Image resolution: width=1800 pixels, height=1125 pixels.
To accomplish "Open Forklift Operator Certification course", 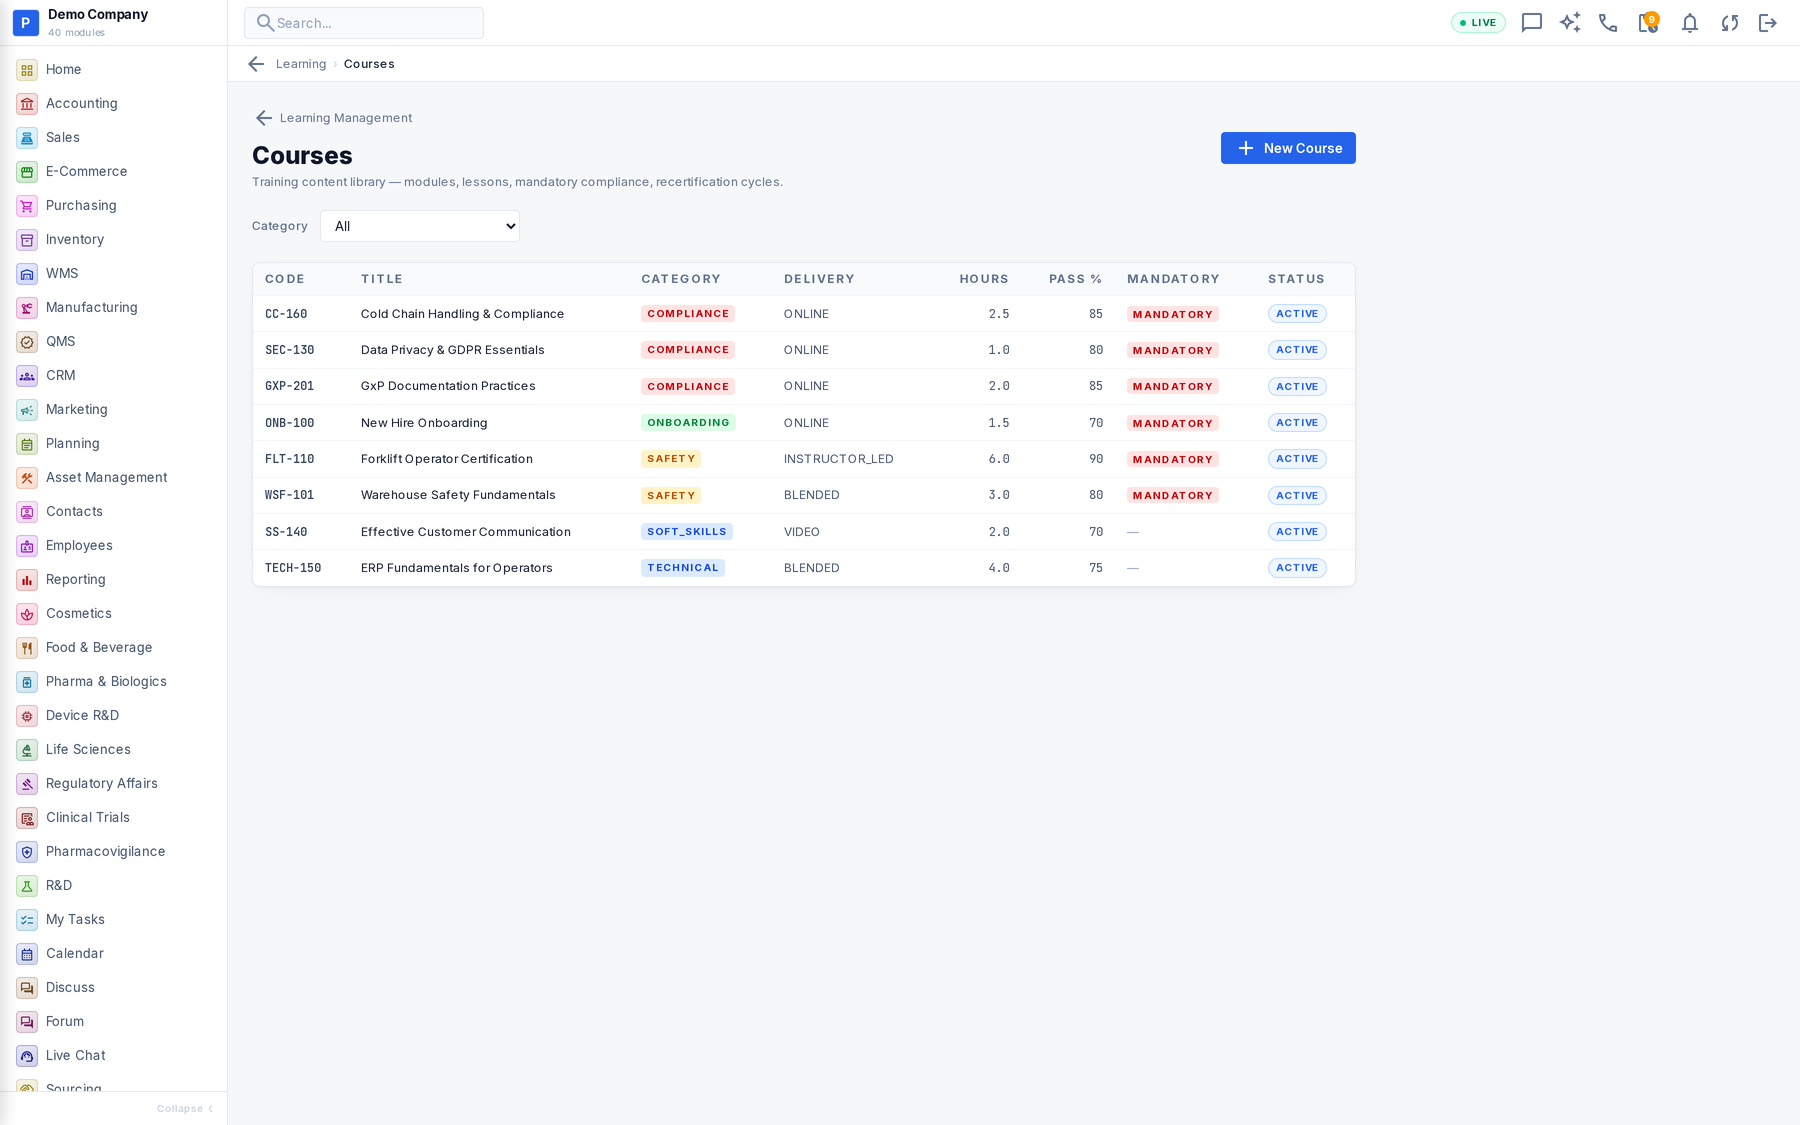I will 447,459.
